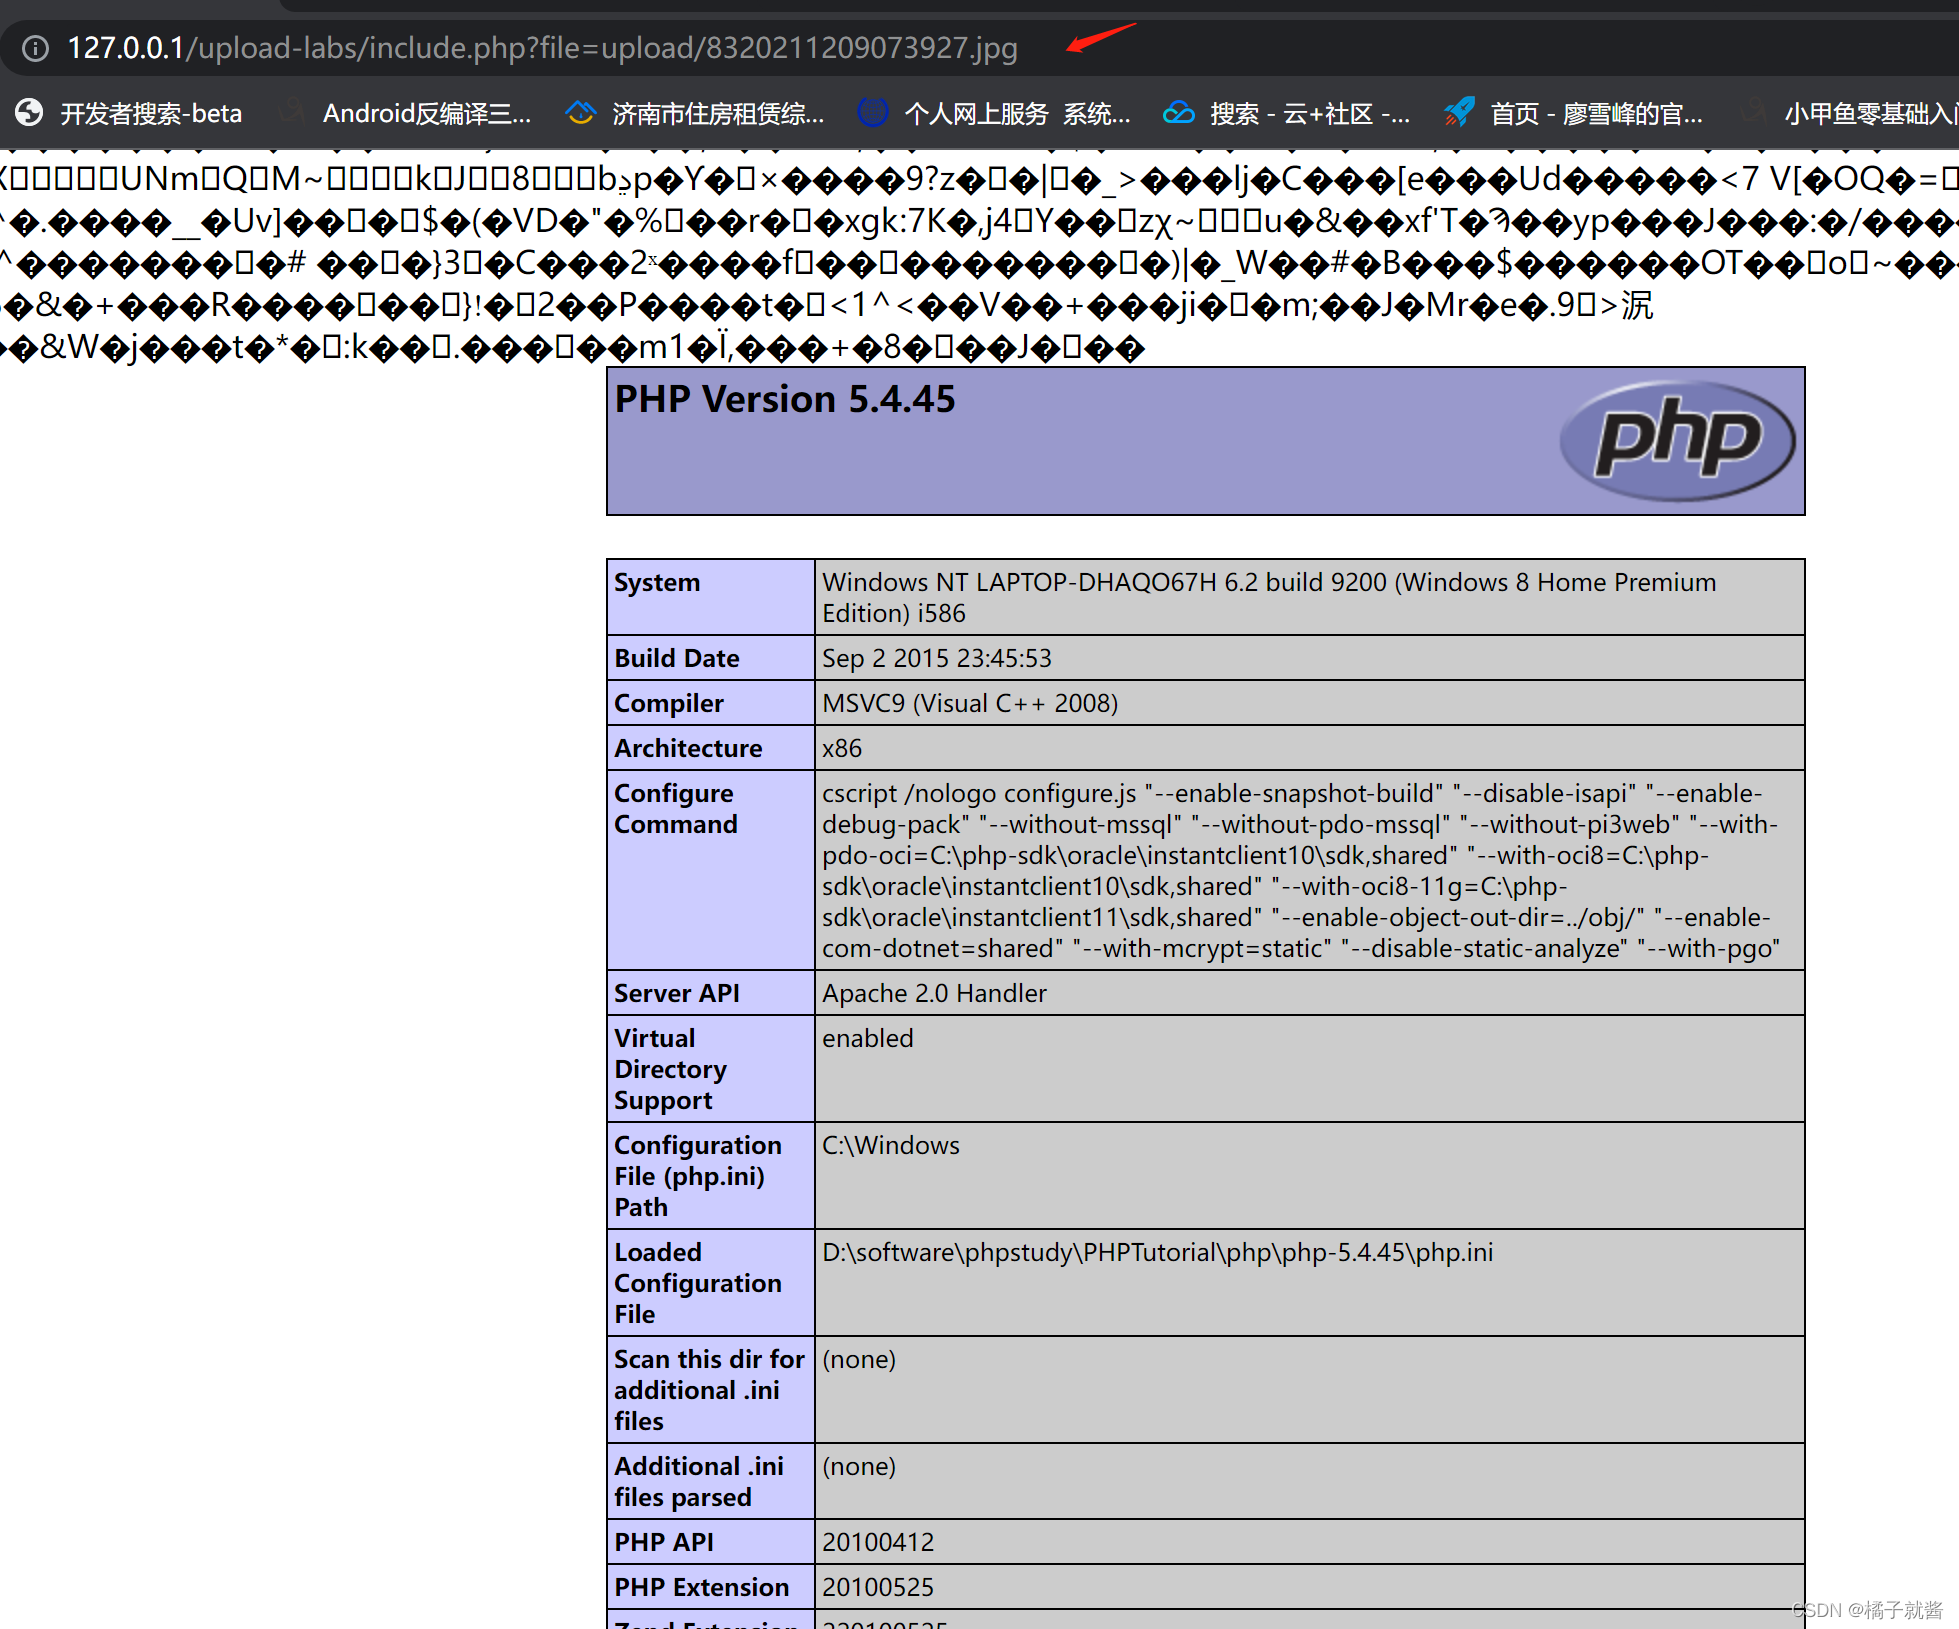
Task: Open the 搜索 - 云+社区 bookmark
Action: point(1310,114)
